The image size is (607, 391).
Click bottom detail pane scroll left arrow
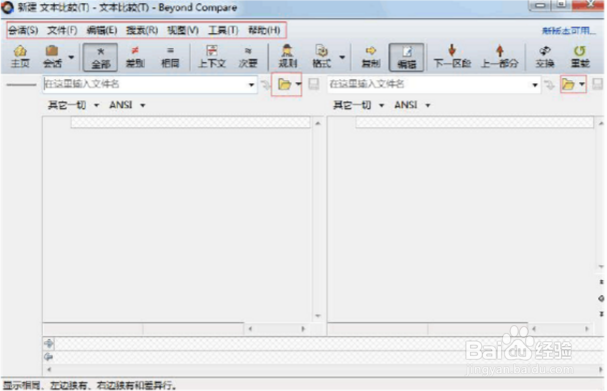(x=49, y=370)
